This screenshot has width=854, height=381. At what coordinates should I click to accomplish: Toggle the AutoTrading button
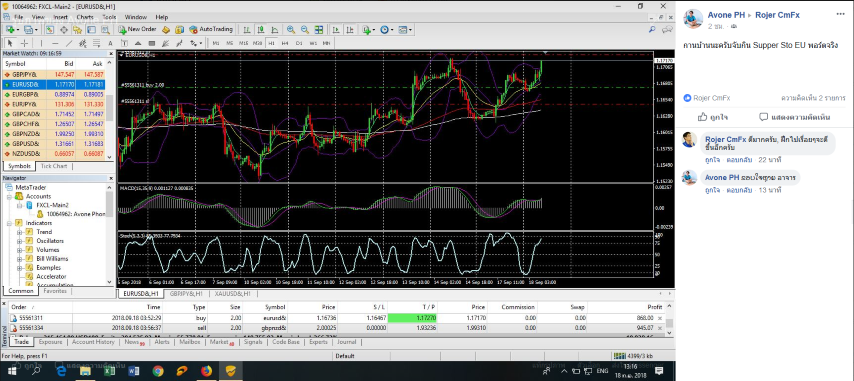tap(211, 29)
